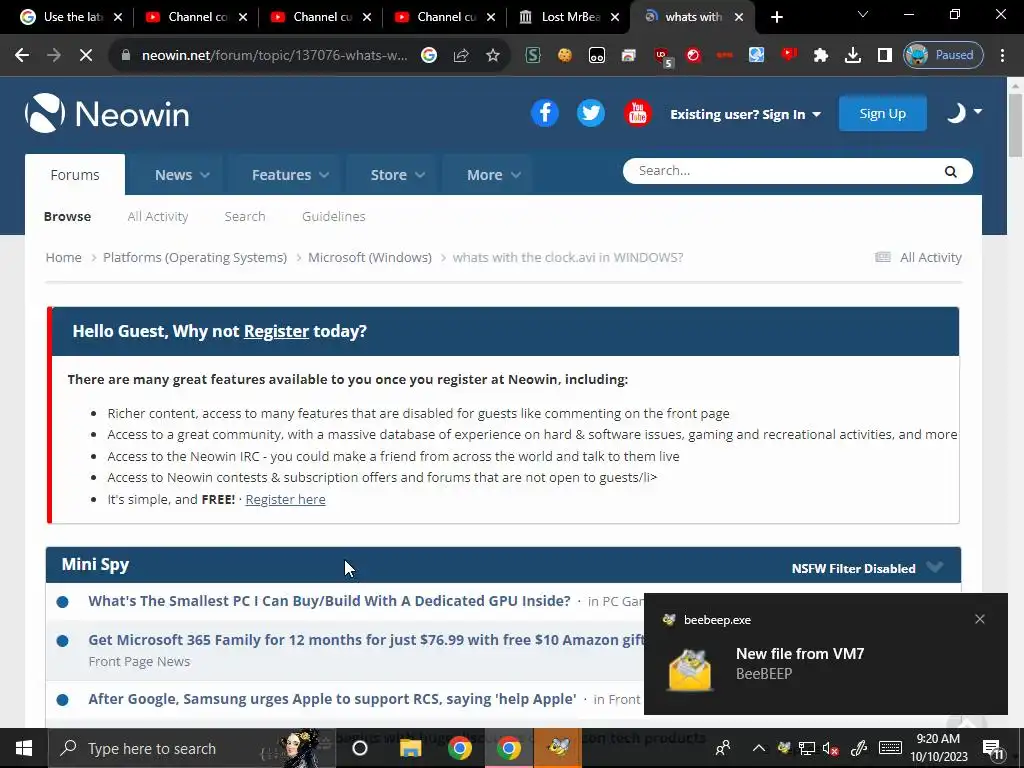Image resolution: width=1024 pixels, height=768 pixels.
Task: Click Windows taskbar search box
Action: [192, 748]
